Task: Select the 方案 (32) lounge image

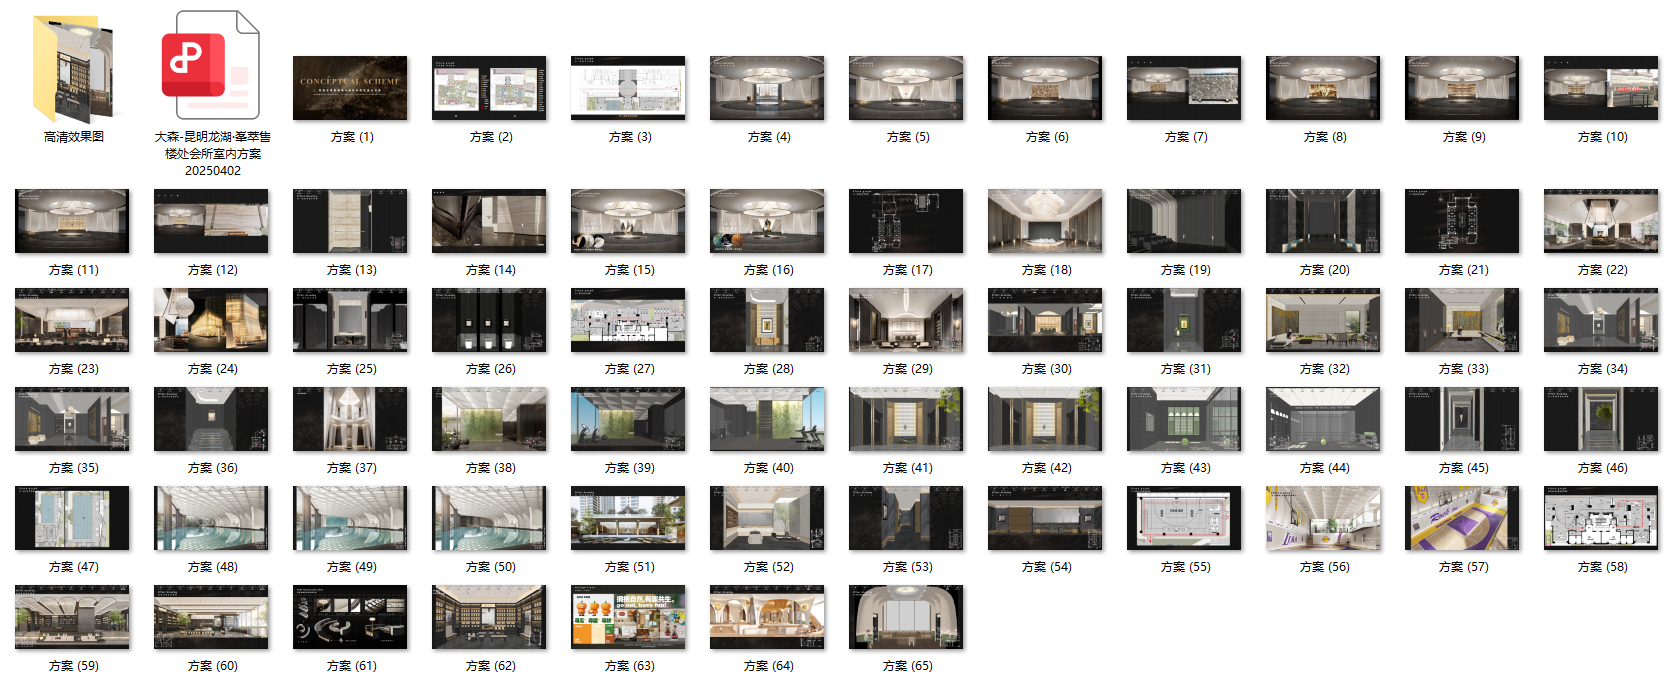Action: point(1323,320)
